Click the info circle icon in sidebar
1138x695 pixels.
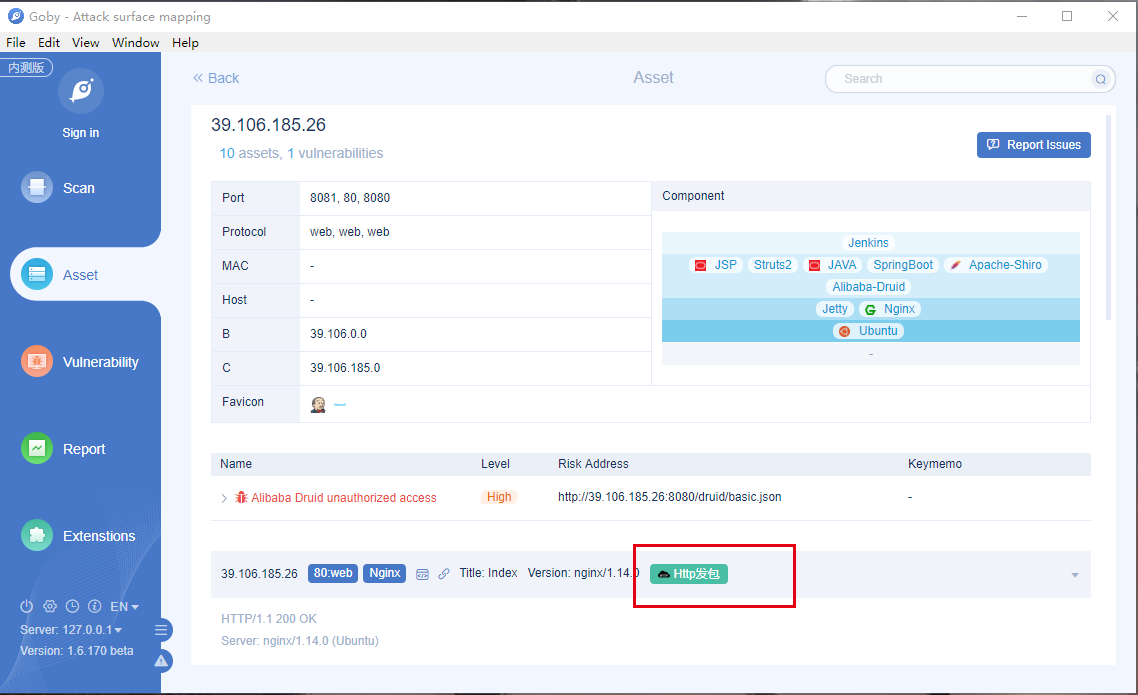94,606
